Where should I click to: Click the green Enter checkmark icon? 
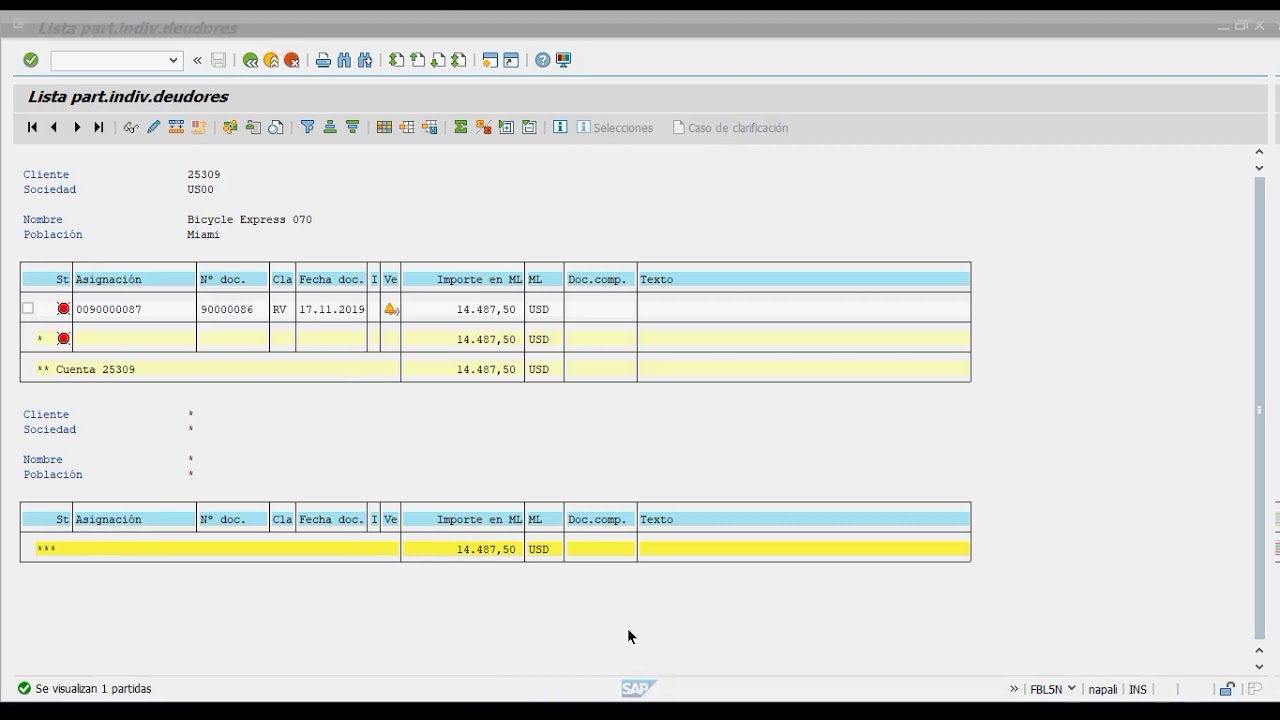[x=31, y=60]
